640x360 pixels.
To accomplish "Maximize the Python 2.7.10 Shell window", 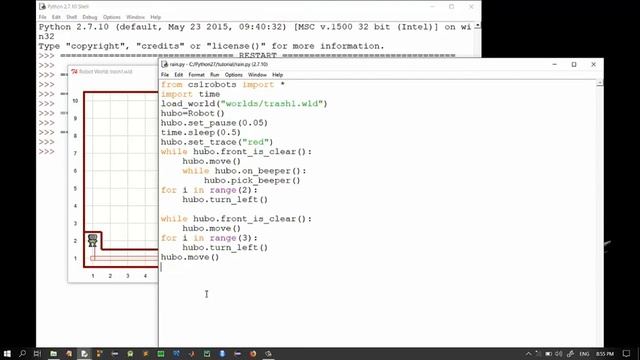I will pyautogui.click(x=451, y=7).
